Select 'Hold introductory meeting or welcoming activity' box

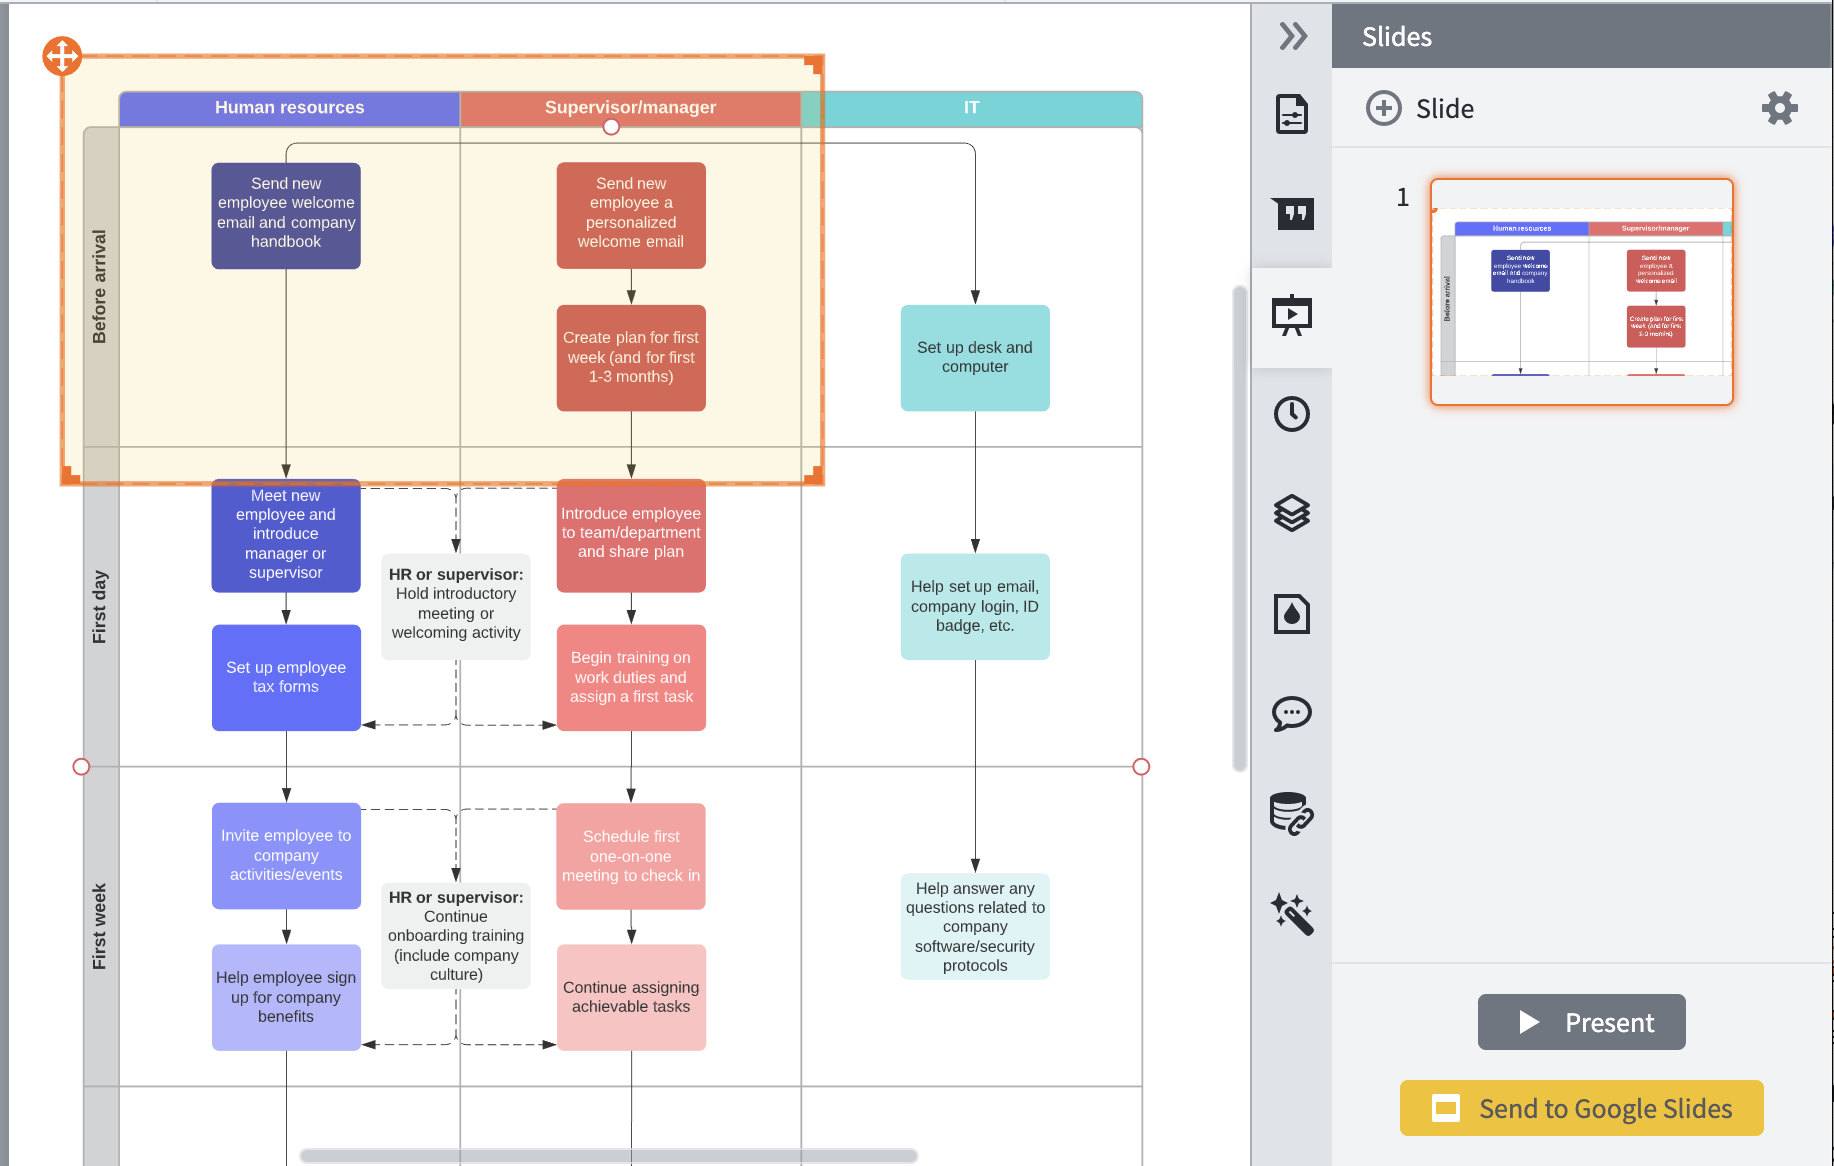[x=456, y=607]
